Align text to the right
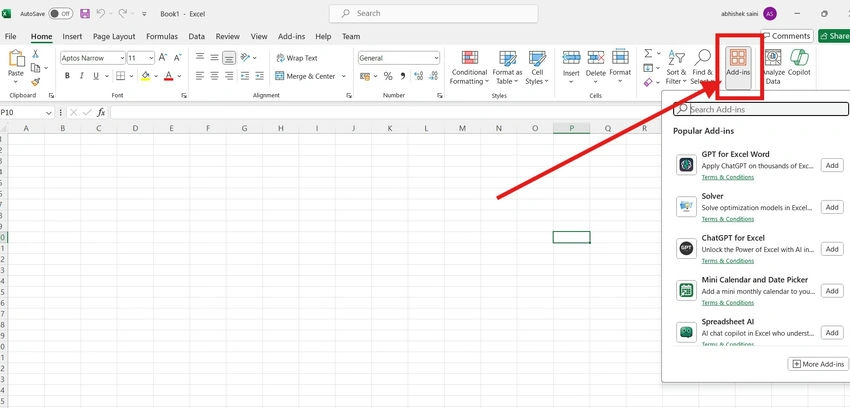The width and height of the screenshot is (850, 408). (x=229, y=76)
